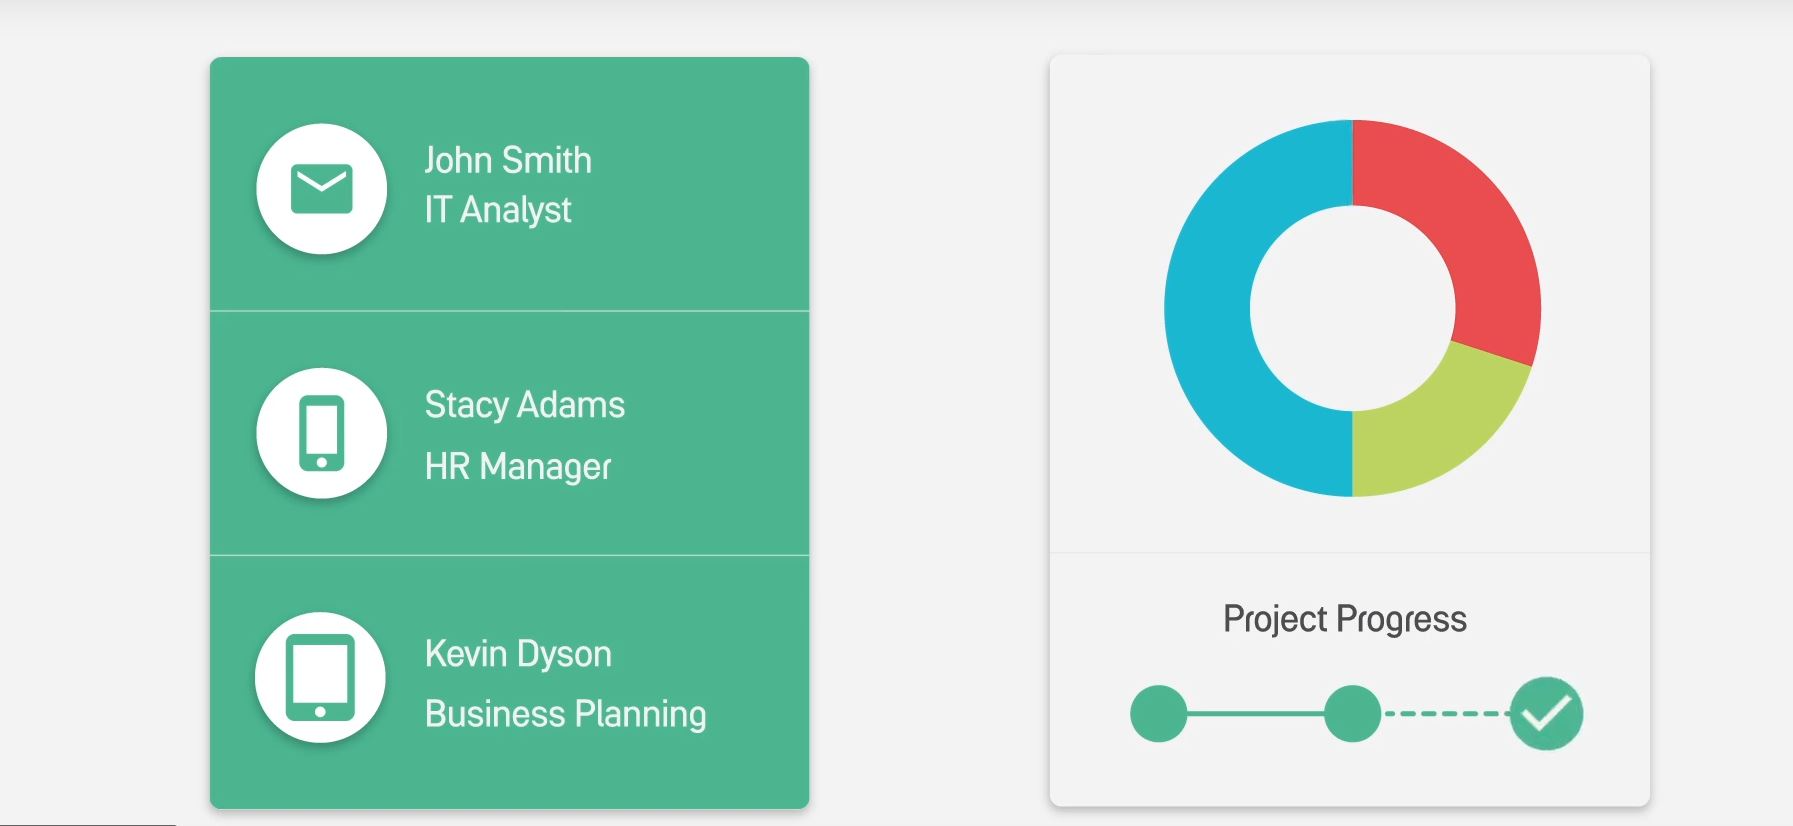Select the middle progress step dot
Screen dimensions: 1793x826
pyautogui.click(x=1352, y=713)
